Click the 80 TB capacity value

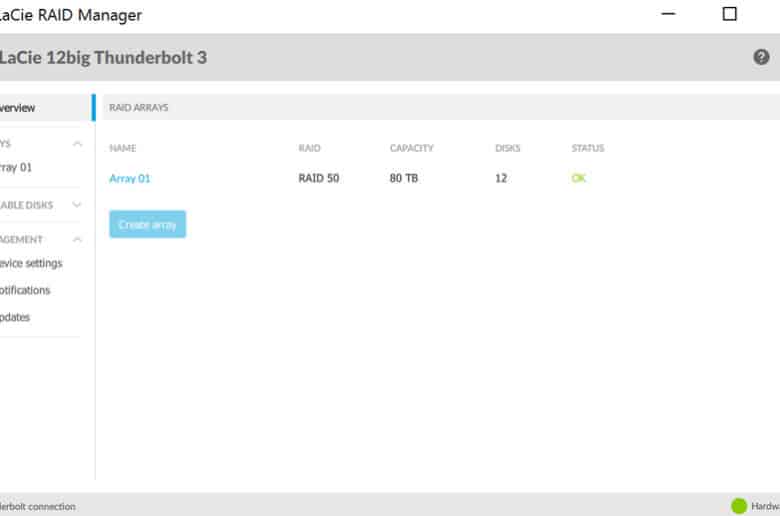click(x=404, y=178)
